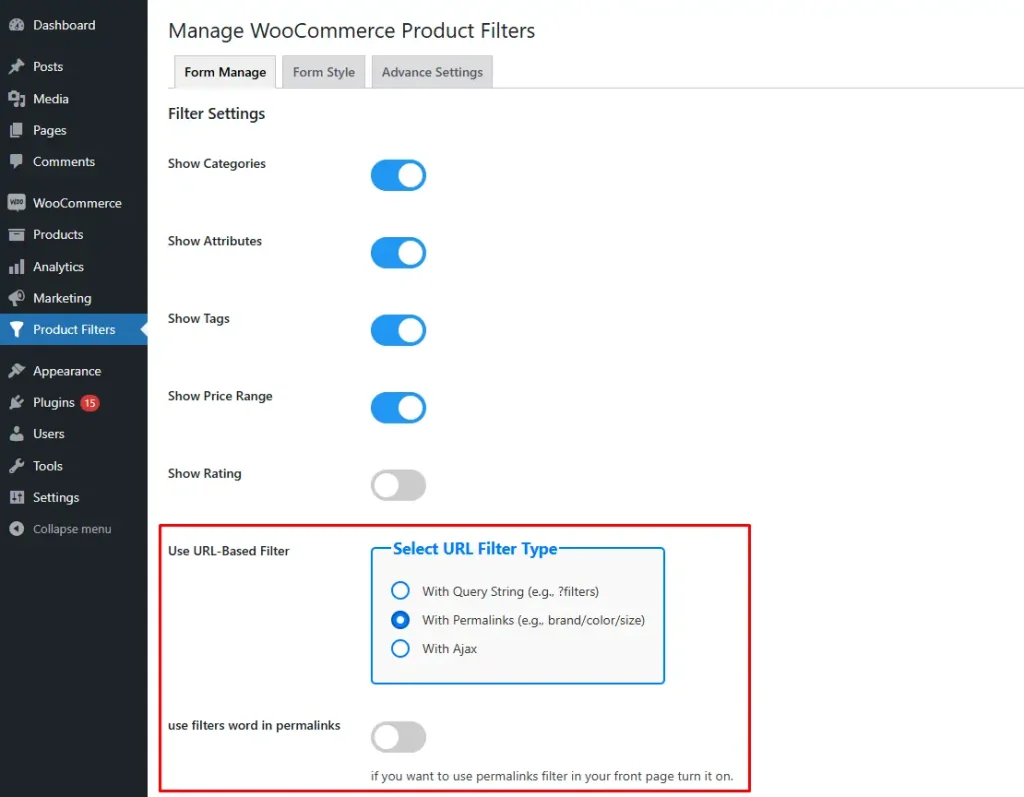Image resolution: width=1024 pixels, height=797 pixels.
Task: Click the permalinks front page help text
Action: coord(552,776)
